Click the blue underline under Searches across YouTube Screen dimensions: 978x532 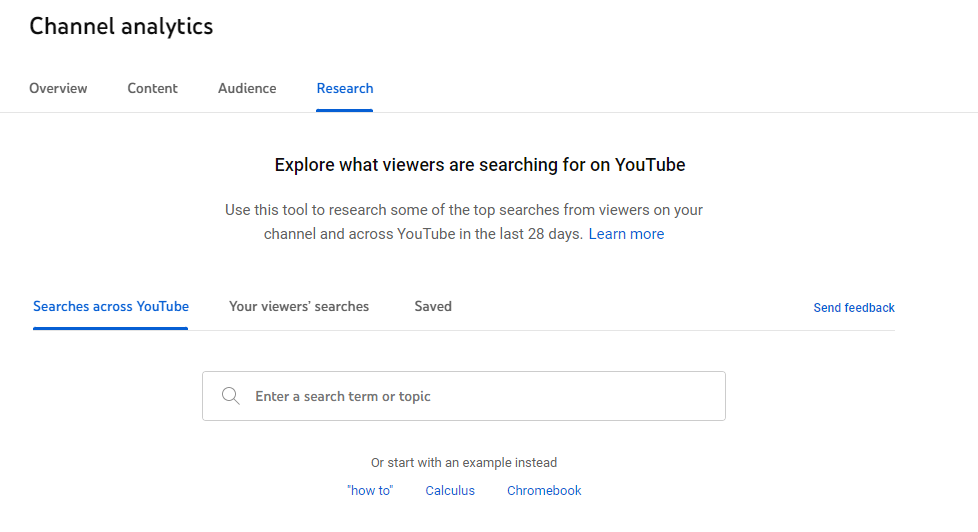point(110,328)
